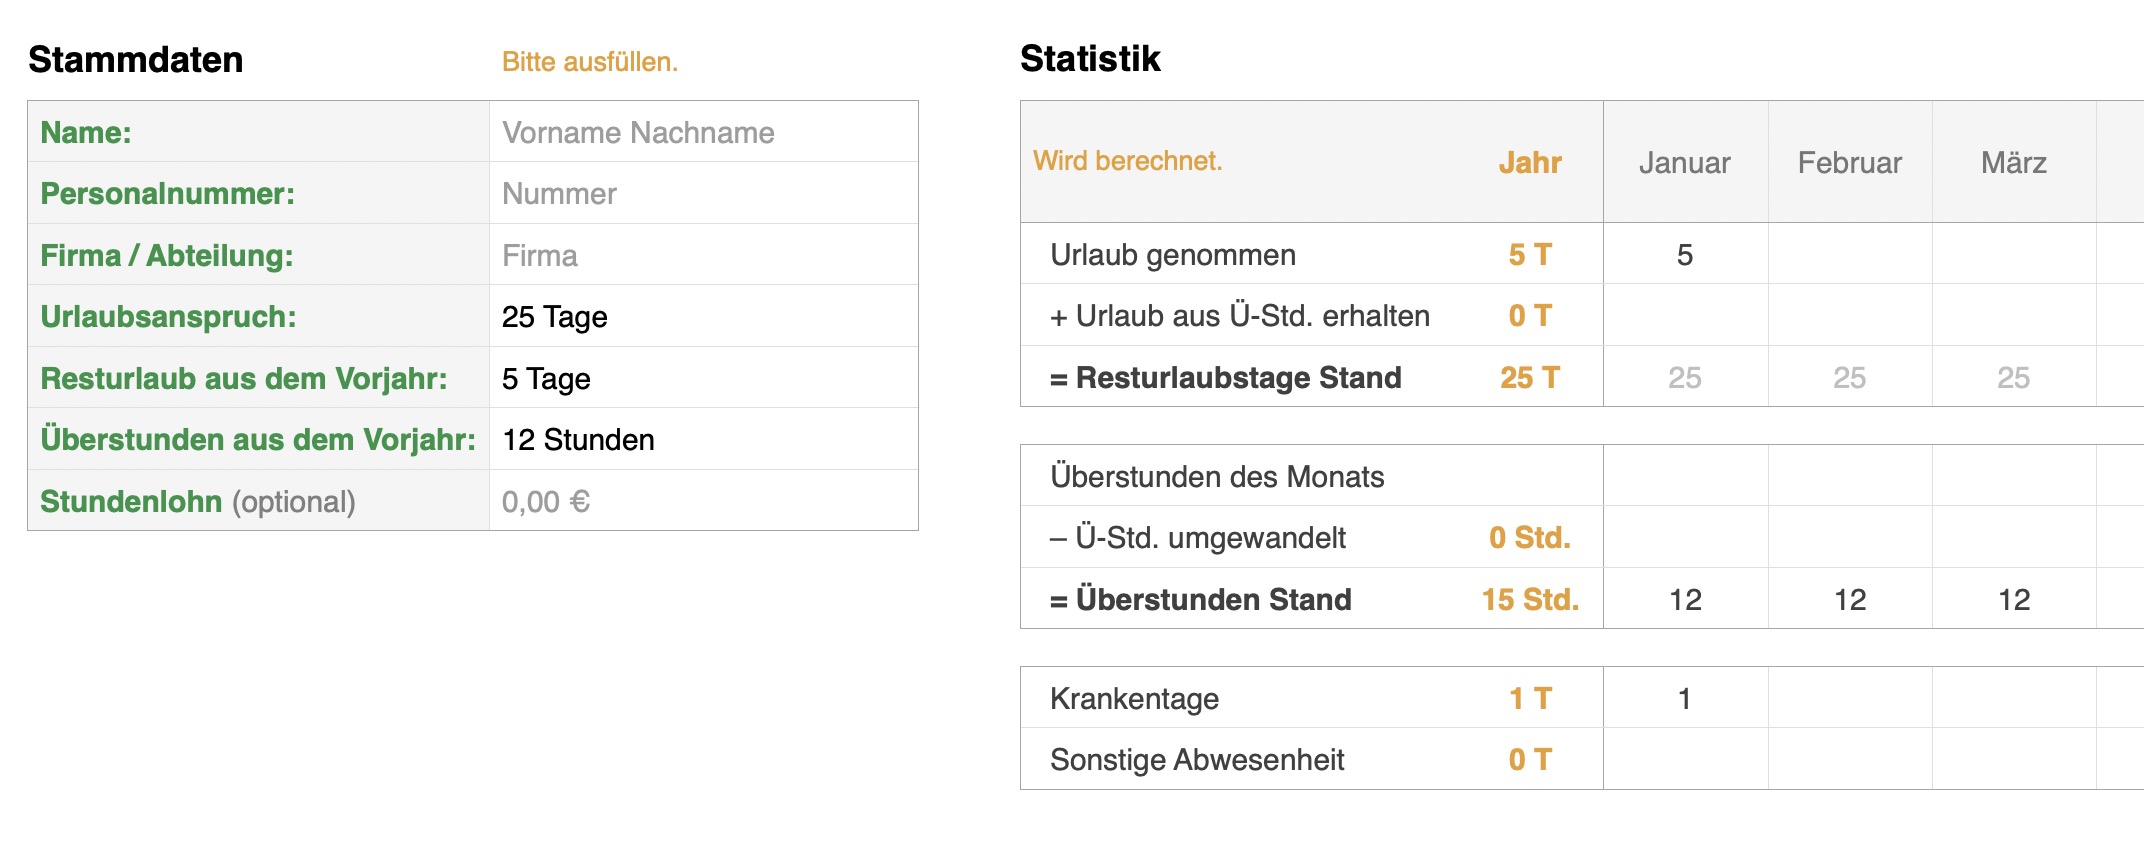Select the Personalnummer field 'Nummer'
The image size is (2144, 864).
click(x=703, y=193)
